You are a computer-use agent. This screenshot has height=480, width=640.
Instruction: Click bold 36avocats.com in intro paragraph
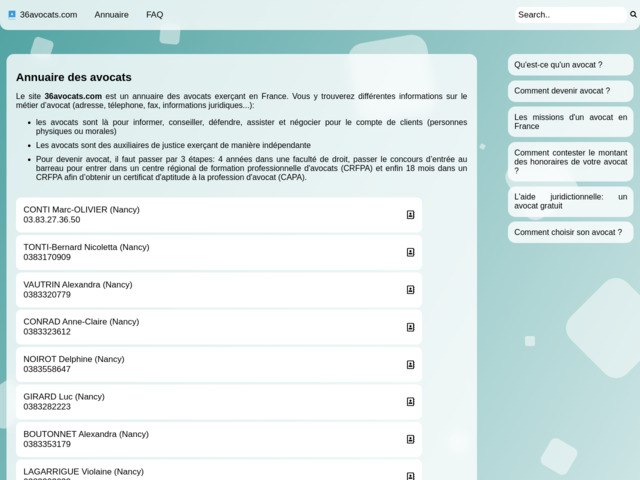tap(73, 96)
